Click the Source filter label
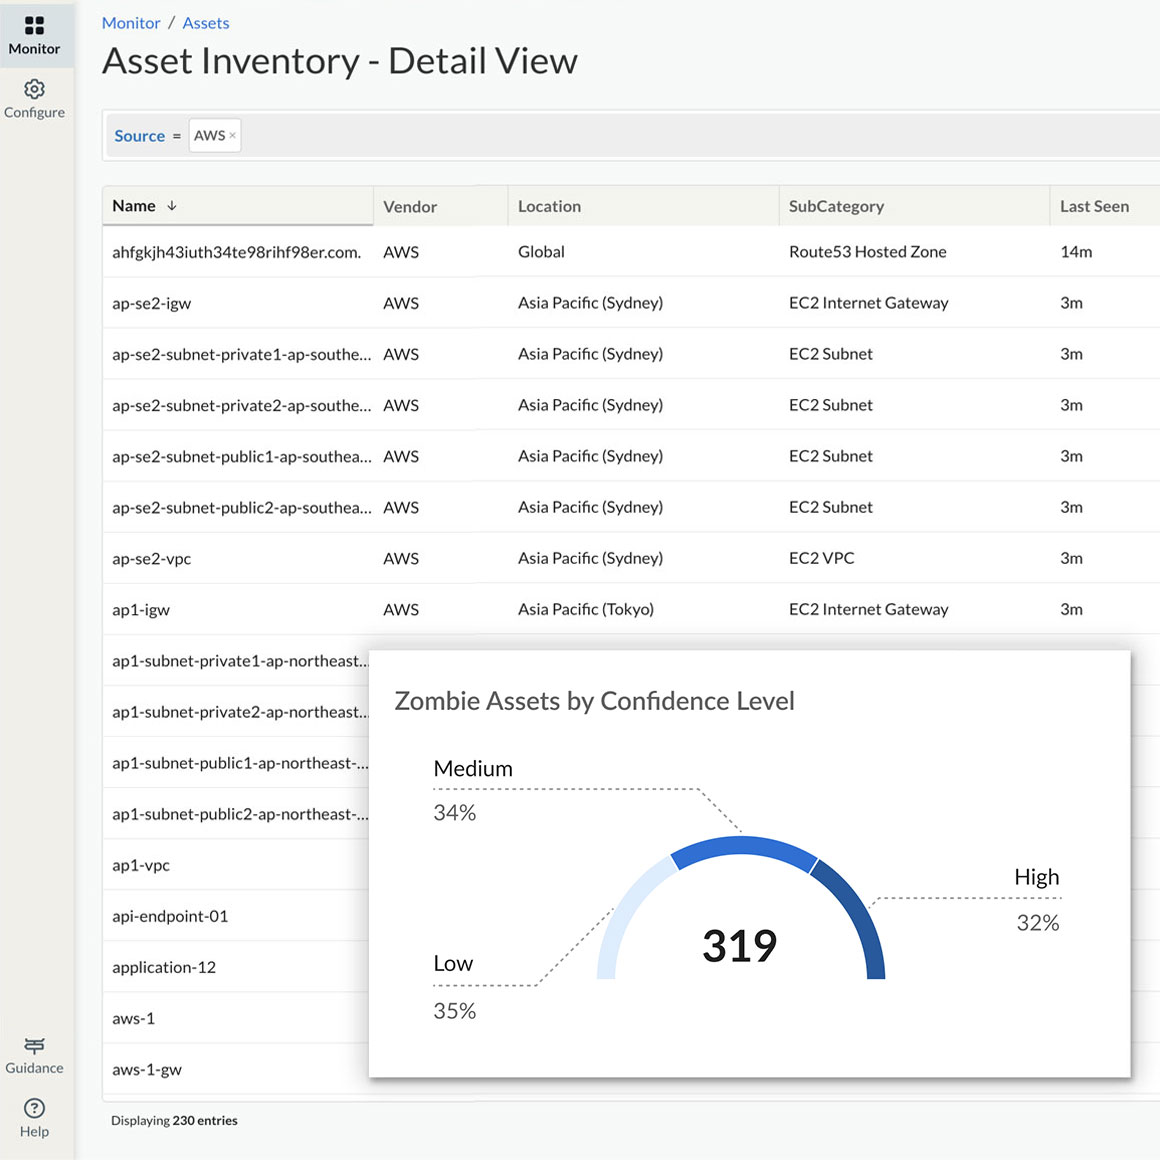The height and width of the screenshot is (1160, 1160). coord(139,136)
